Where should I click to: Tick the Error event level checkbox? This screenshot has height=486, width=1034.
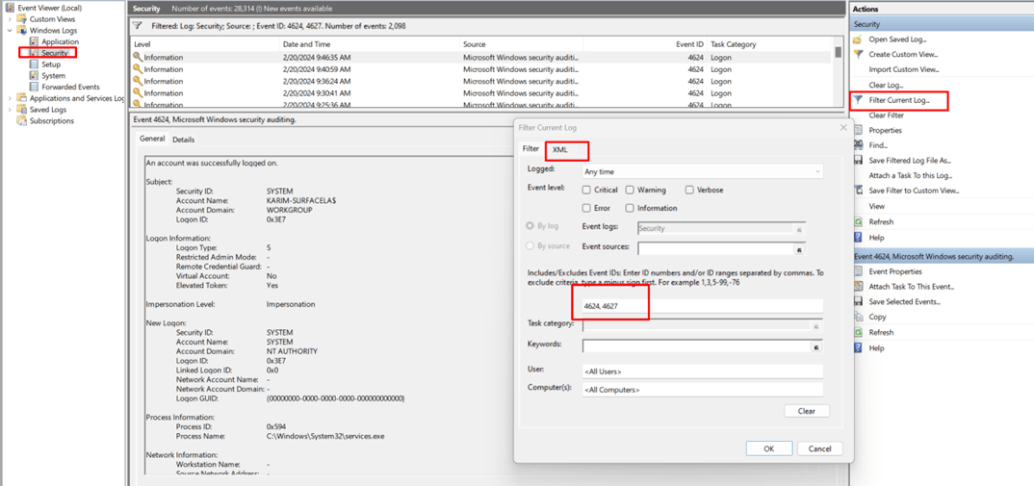[586, 208]
